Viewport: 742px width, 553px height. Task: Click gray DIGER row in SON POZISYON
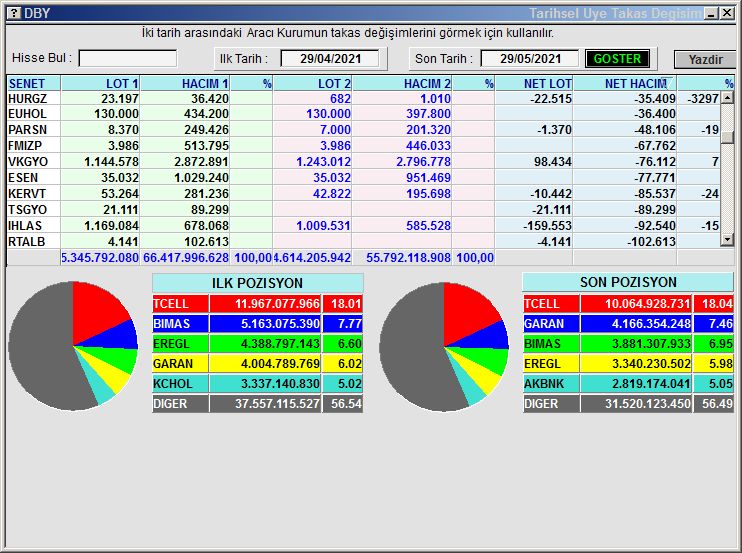[628, 404]
